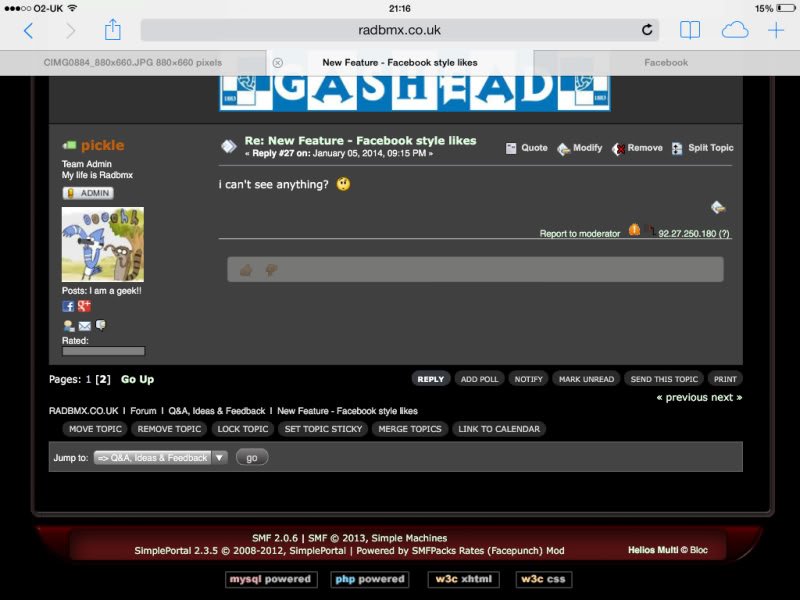The width and height of the screenshot is (800, 600).
Task: Click the Quote icon
Action: pyautogui.click(x=511, y=148)
